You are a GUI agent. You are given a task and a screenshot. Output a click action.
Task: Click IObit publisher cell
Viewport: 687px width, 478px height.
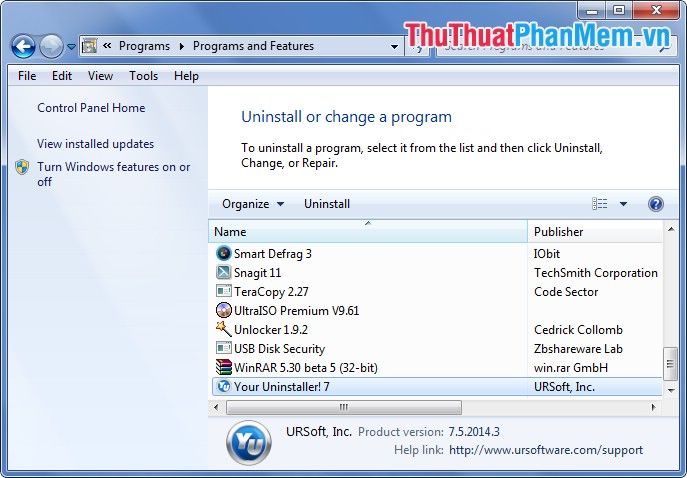pyautogui.click(x=546, y=254)
